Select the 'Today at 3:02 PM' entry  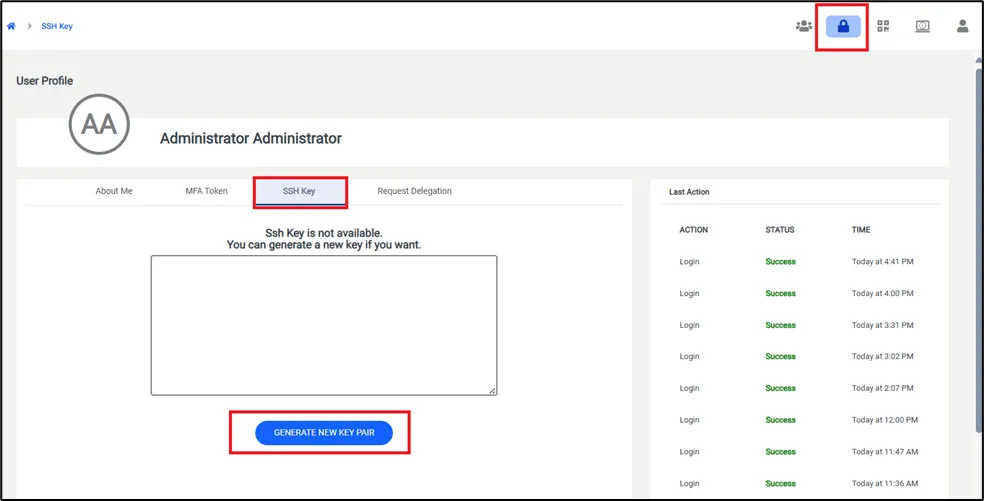point(882,356)
